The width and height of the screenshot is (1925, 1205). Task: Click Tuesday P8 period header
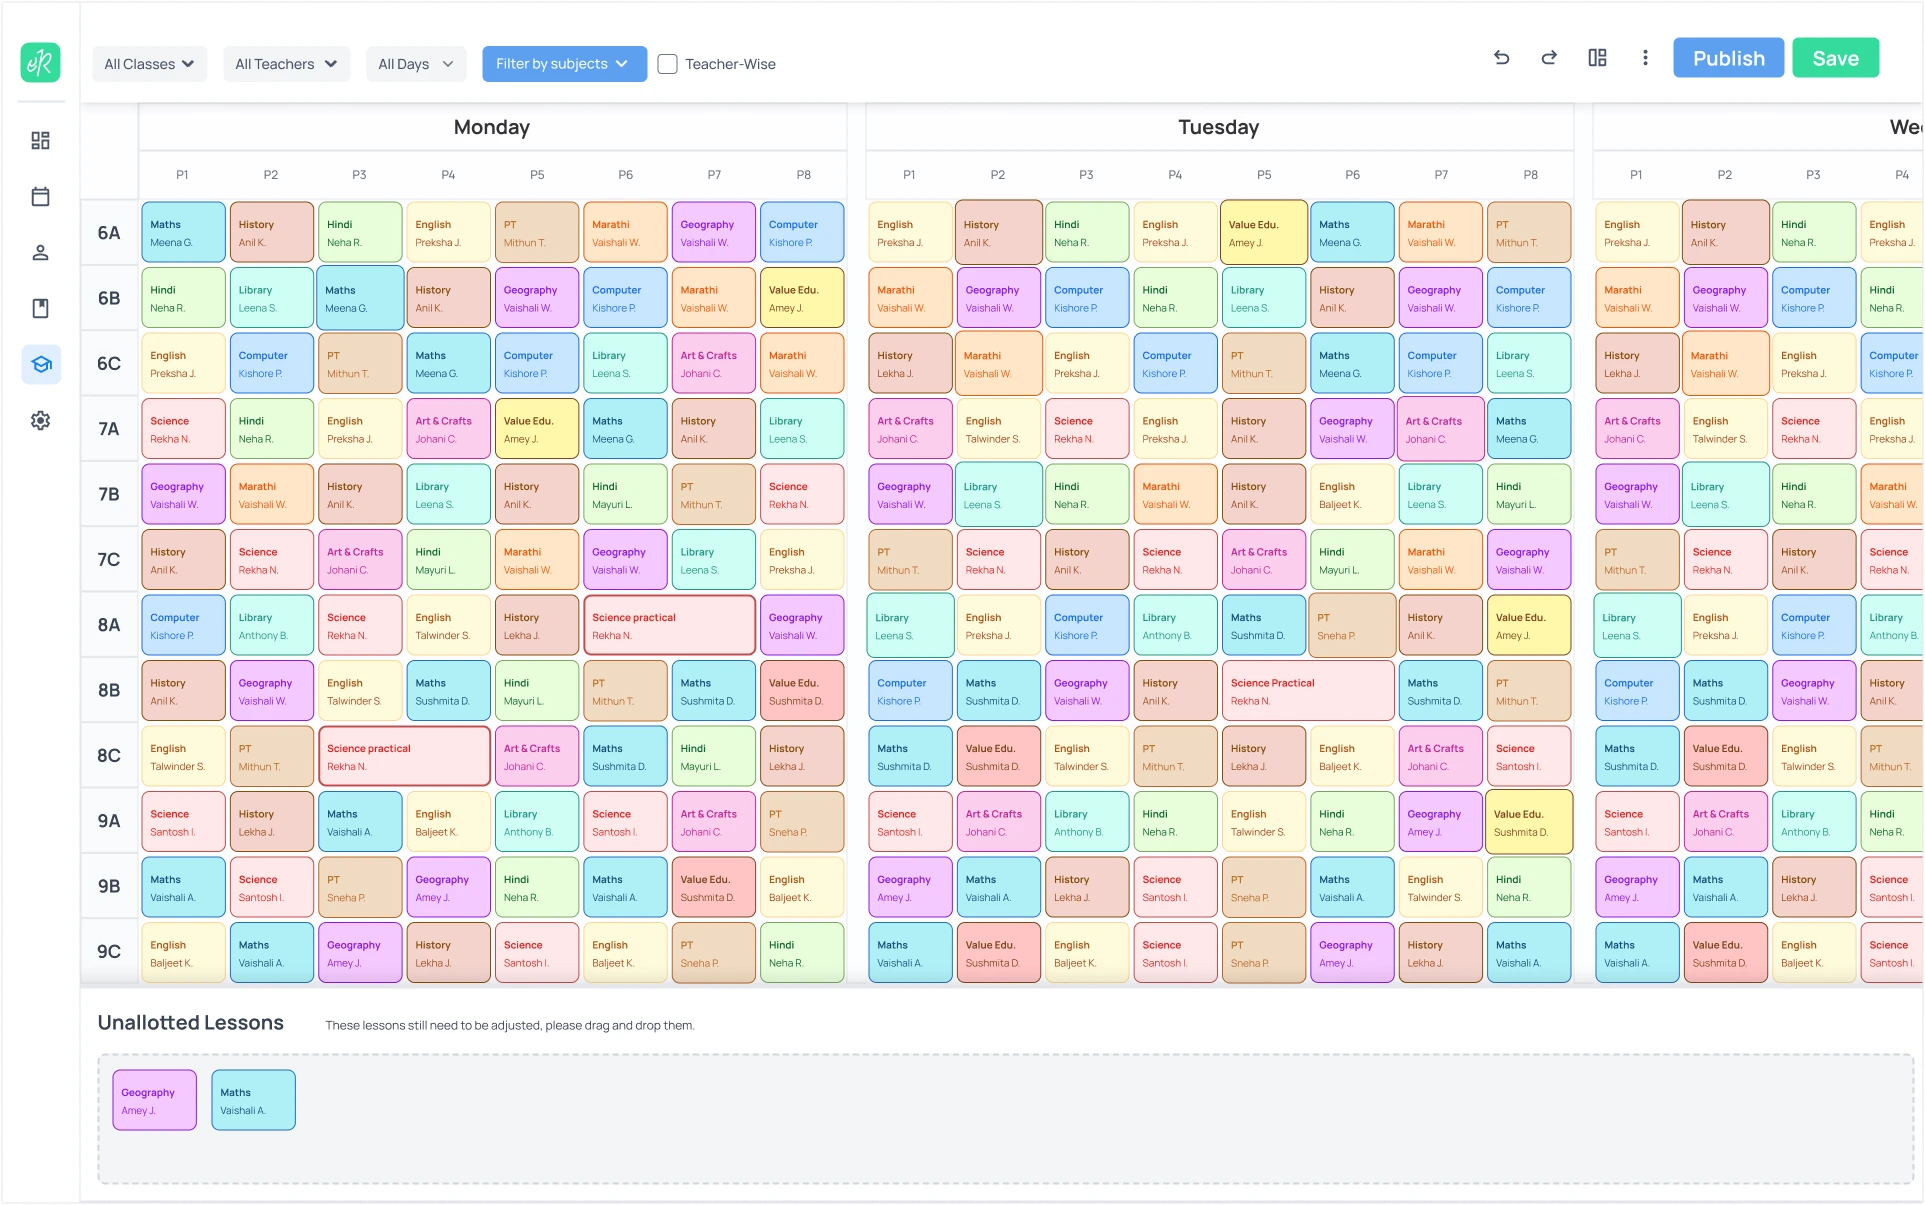[1530, 174]
